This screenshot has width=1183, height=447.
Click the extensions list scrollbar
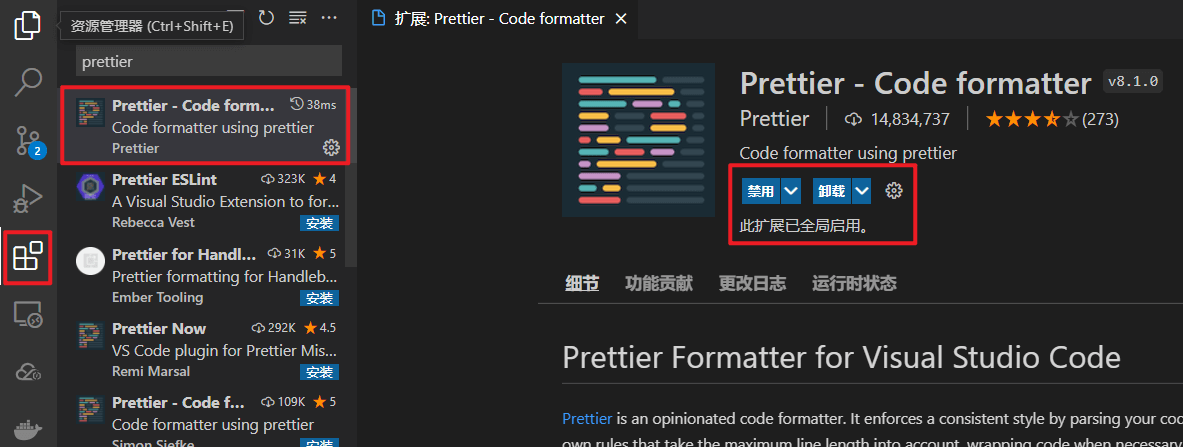(352, 177)
